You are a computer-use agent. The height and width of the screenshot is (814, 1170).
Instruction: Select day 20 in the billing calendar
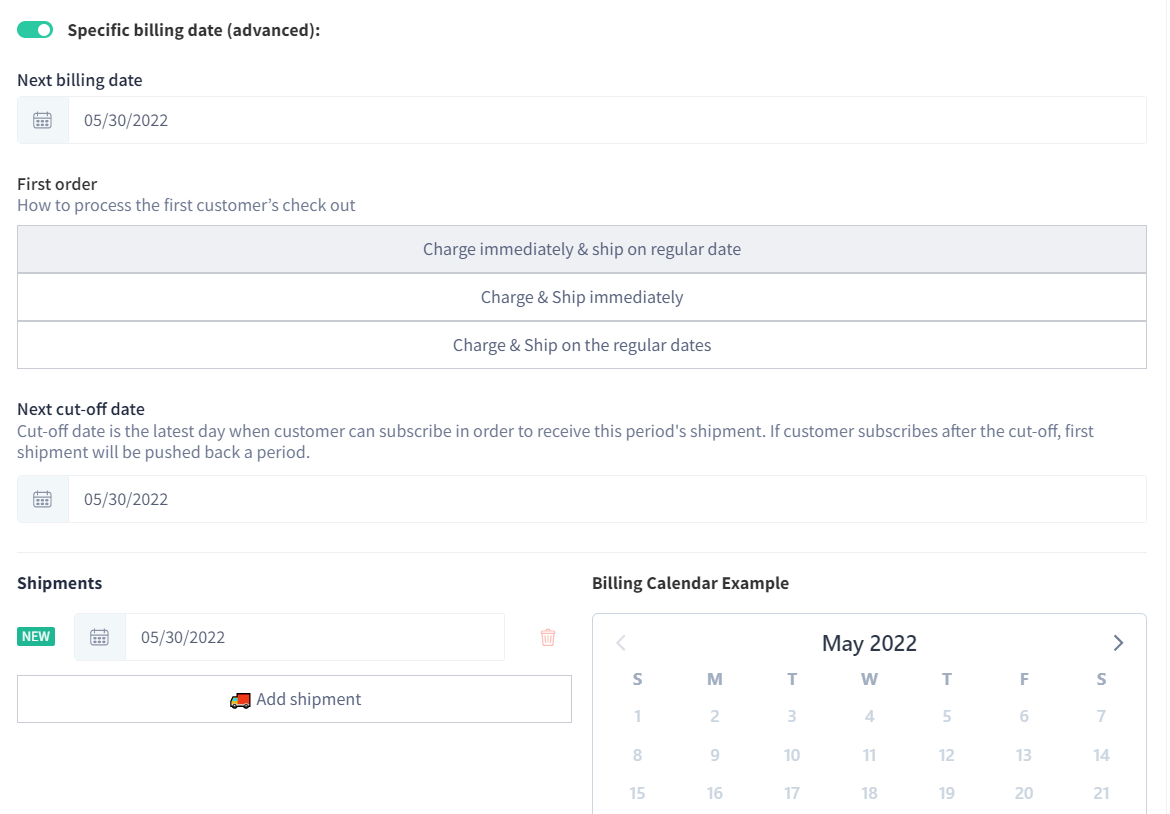(x=1024, y=793)
